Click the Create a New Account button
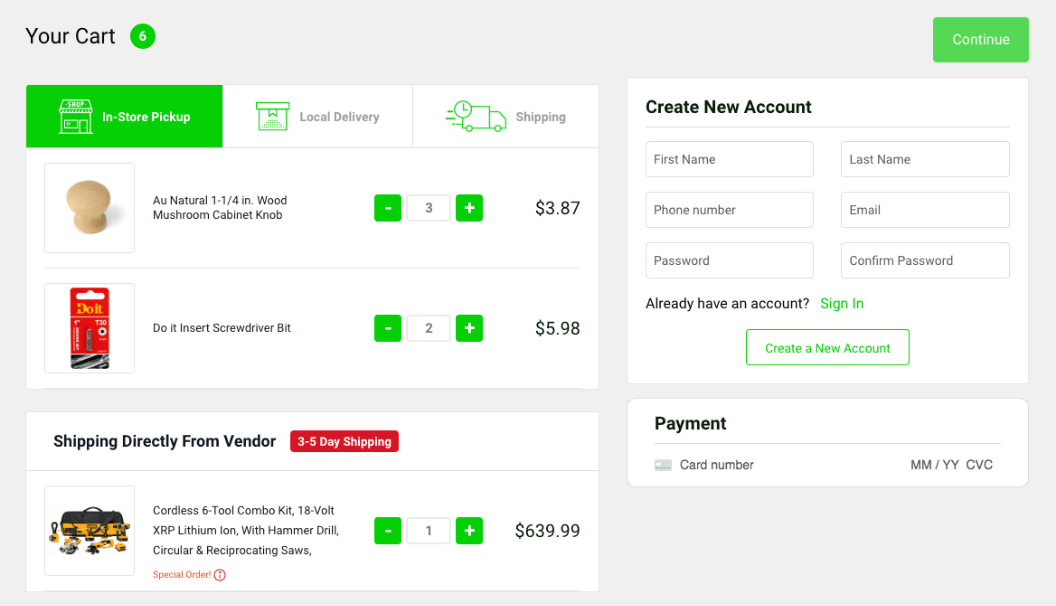This screenshot has width=1056, height=606. [x=827, y=348]
